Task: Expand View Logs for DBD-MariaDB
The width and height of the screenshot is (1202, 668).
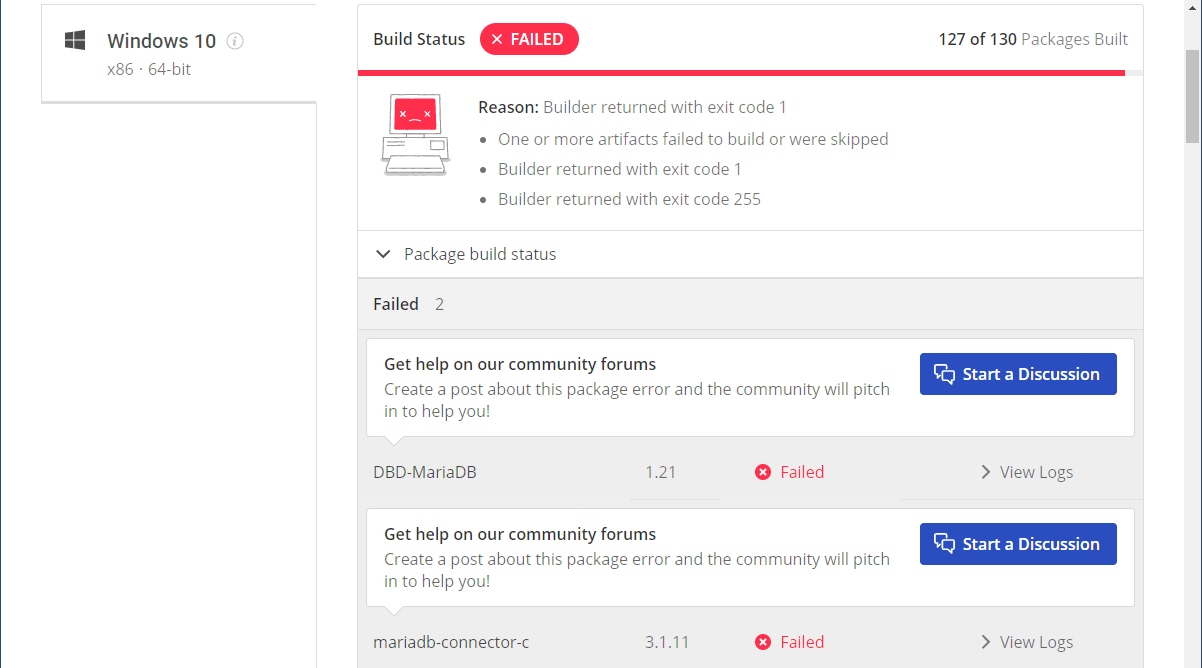Action: [1026, 472]
